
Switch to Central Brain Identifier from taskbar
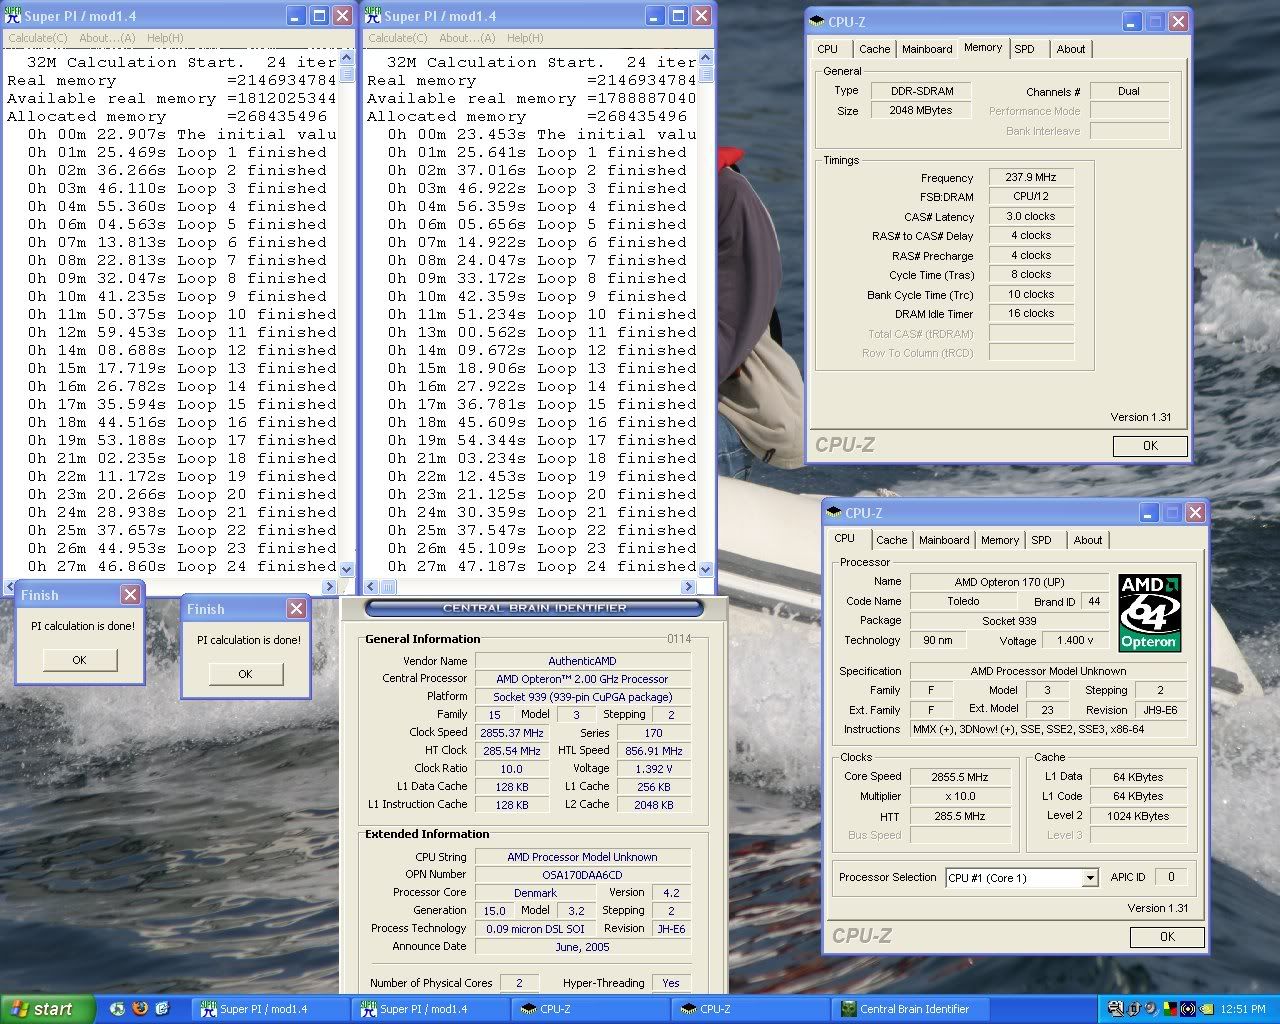tap(911, 1009)
